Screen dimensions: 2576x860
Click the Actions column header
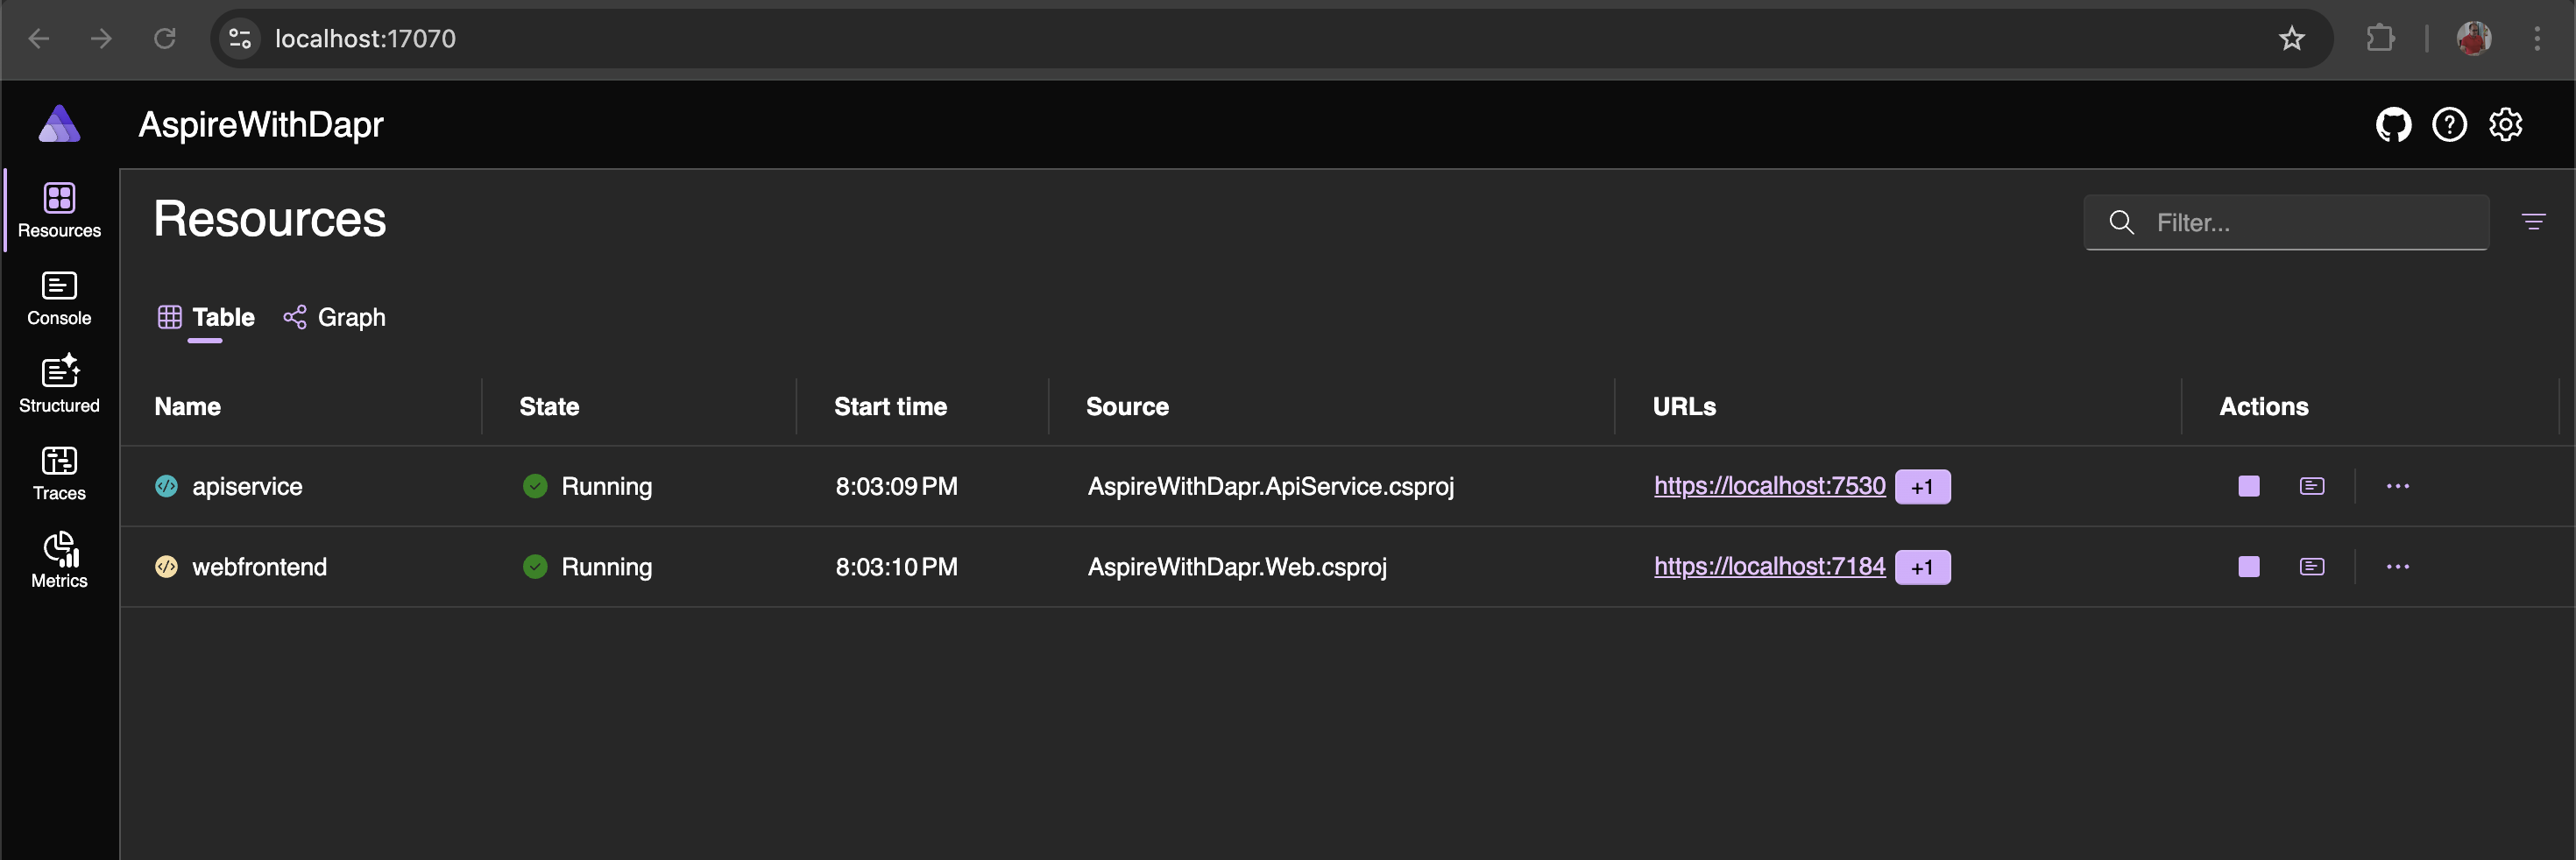(x=2264, y=407)
